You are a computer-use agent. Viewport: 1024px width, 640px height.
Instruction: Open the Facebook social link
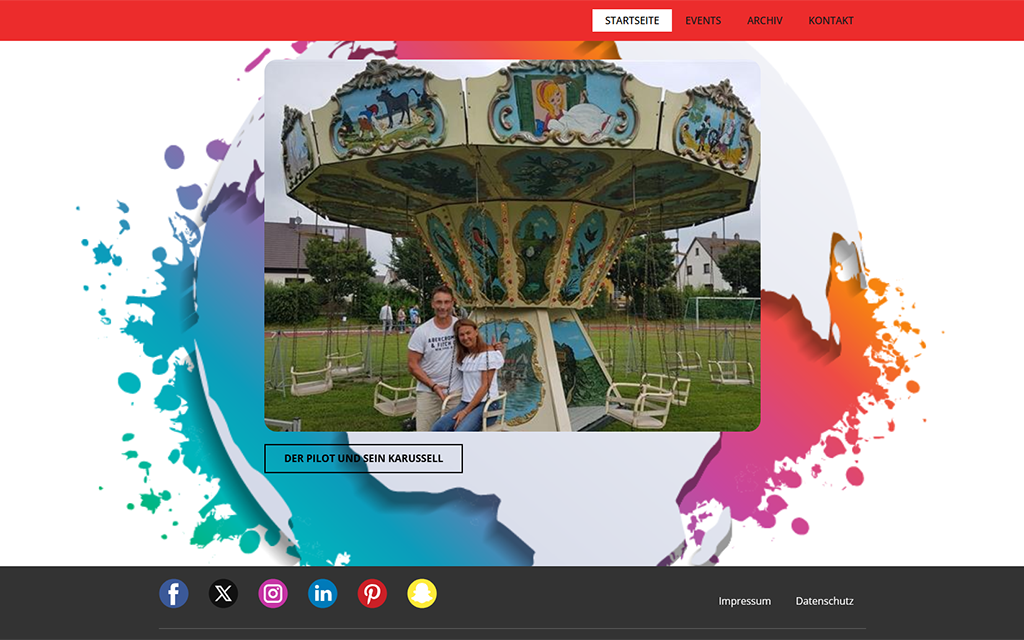(174, 594)
